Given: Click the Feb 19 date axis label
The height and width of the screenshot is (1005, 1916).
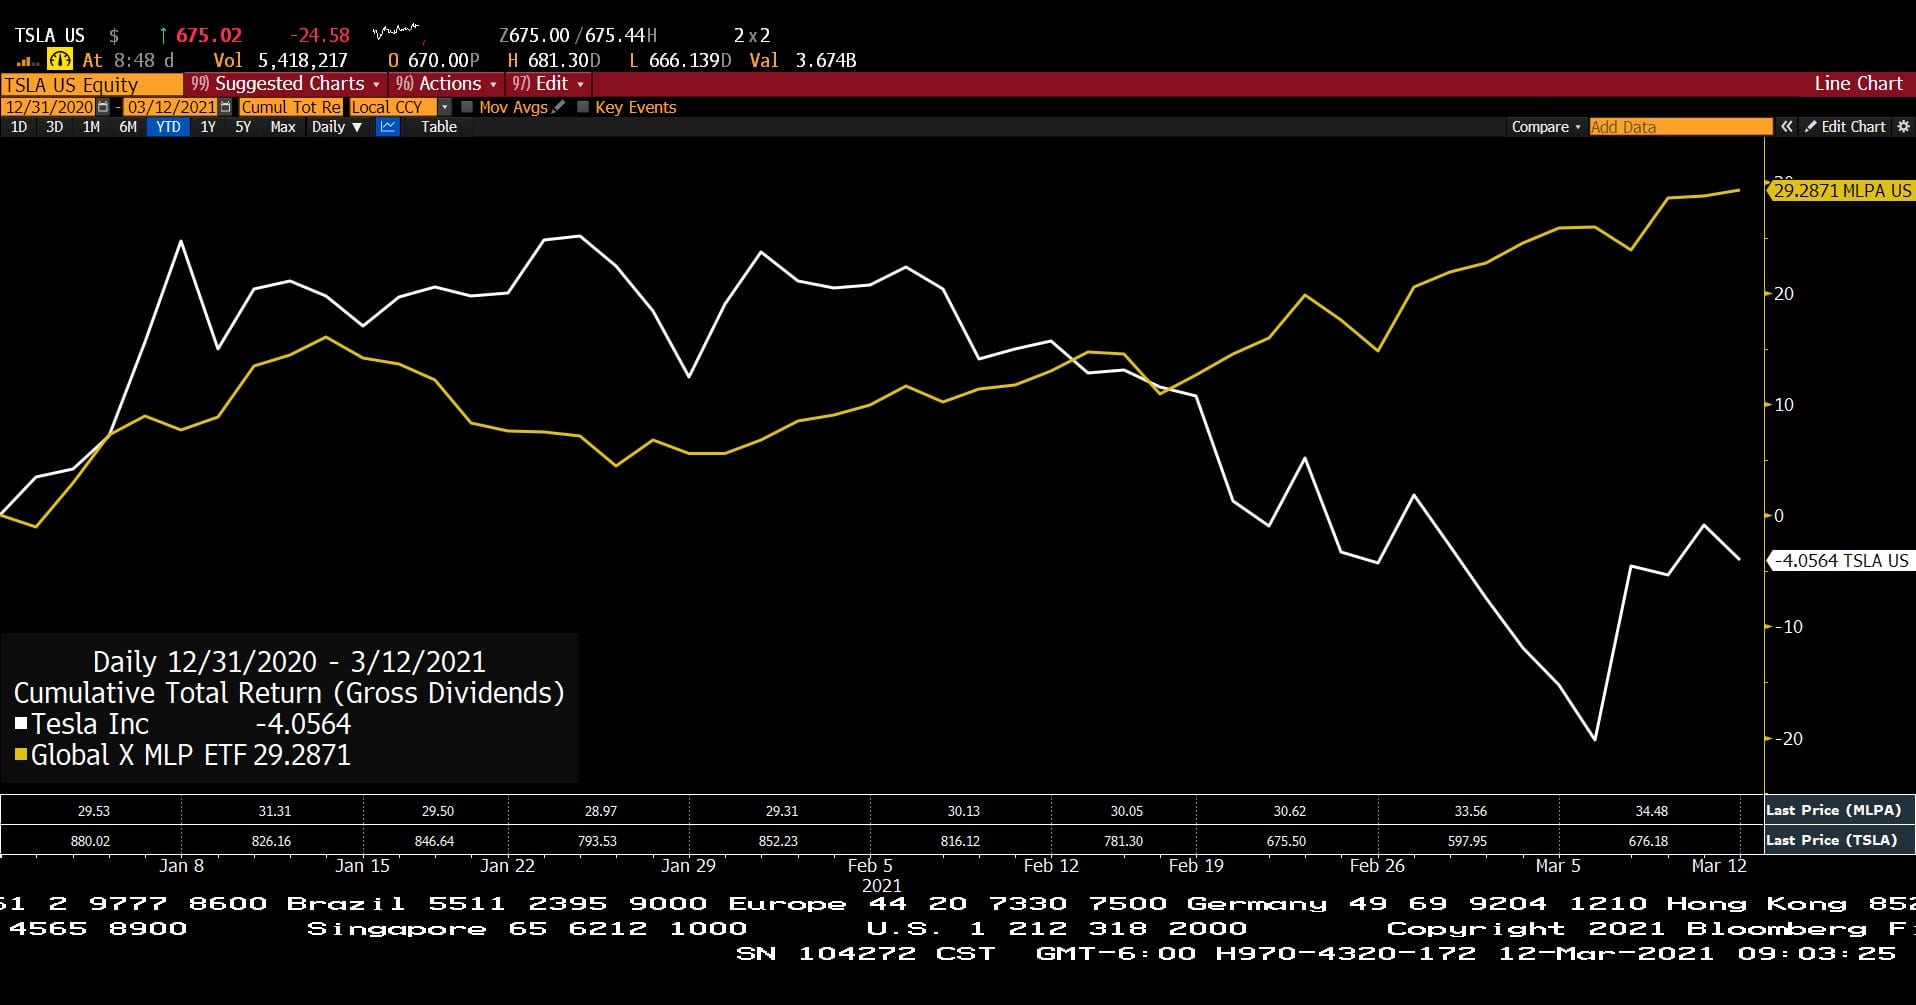Looking at the screenshot, I should [x=1196, y=866].
